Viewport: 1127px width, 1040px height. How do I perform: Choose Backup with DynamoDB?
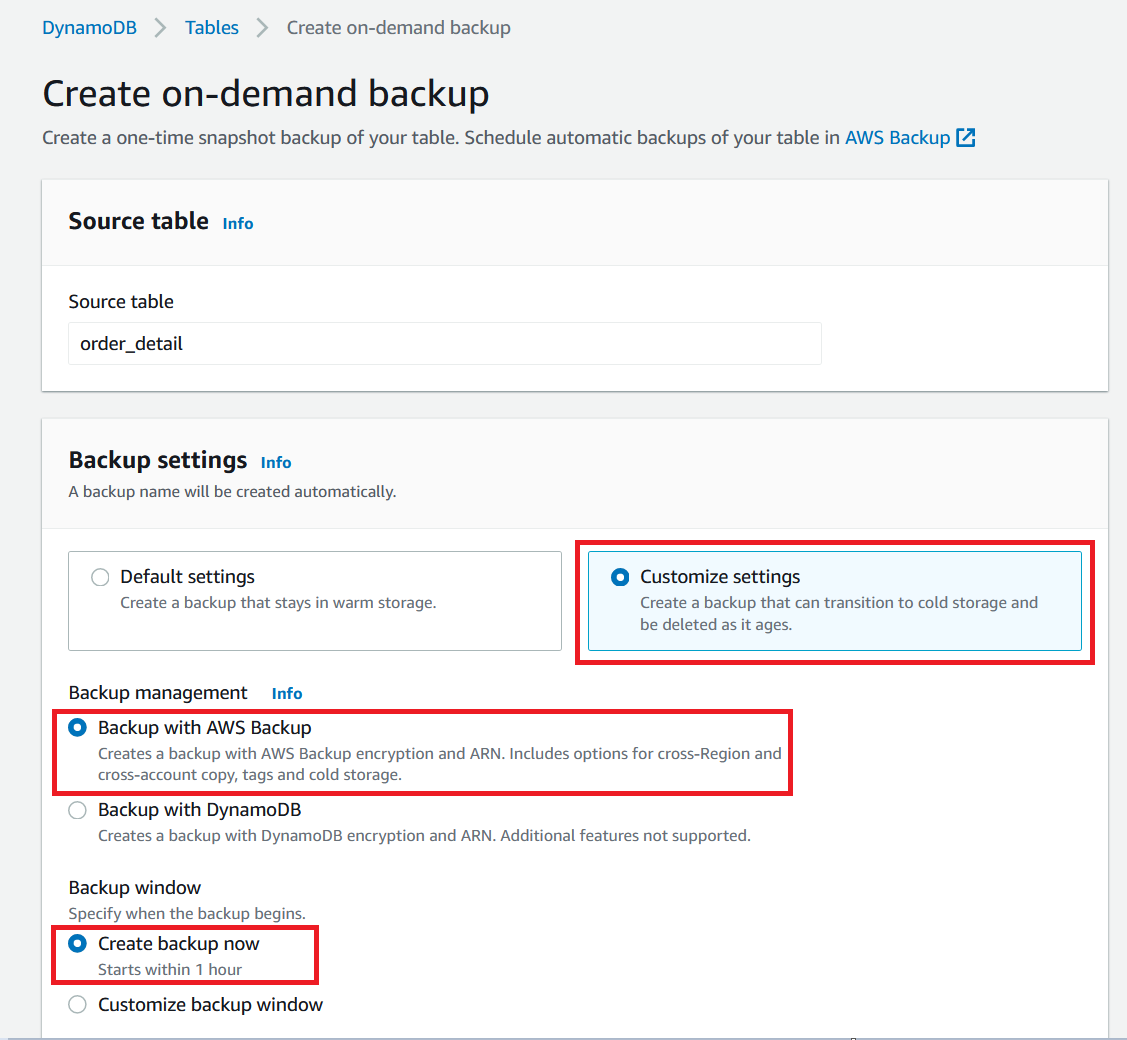tap(77, 810)
